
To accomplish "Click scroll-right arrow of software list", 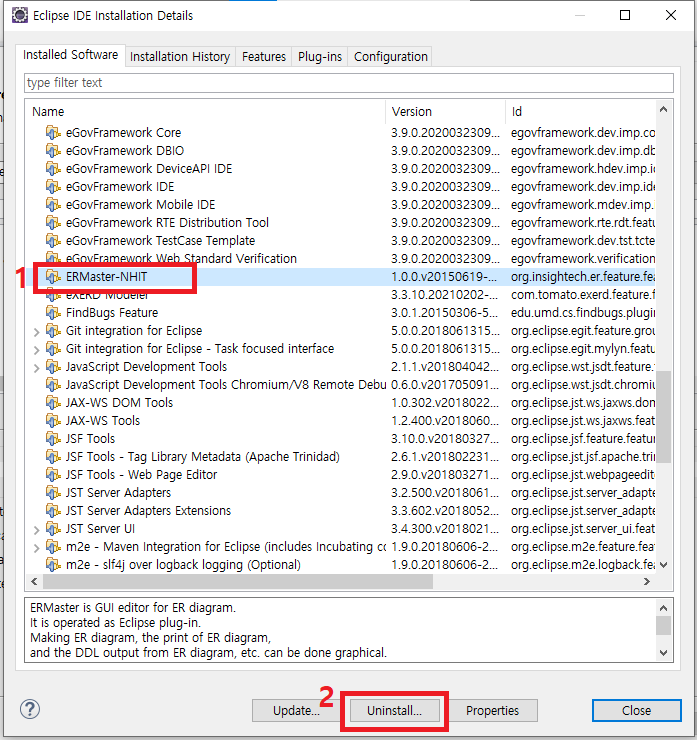I will tap(647, 581).
